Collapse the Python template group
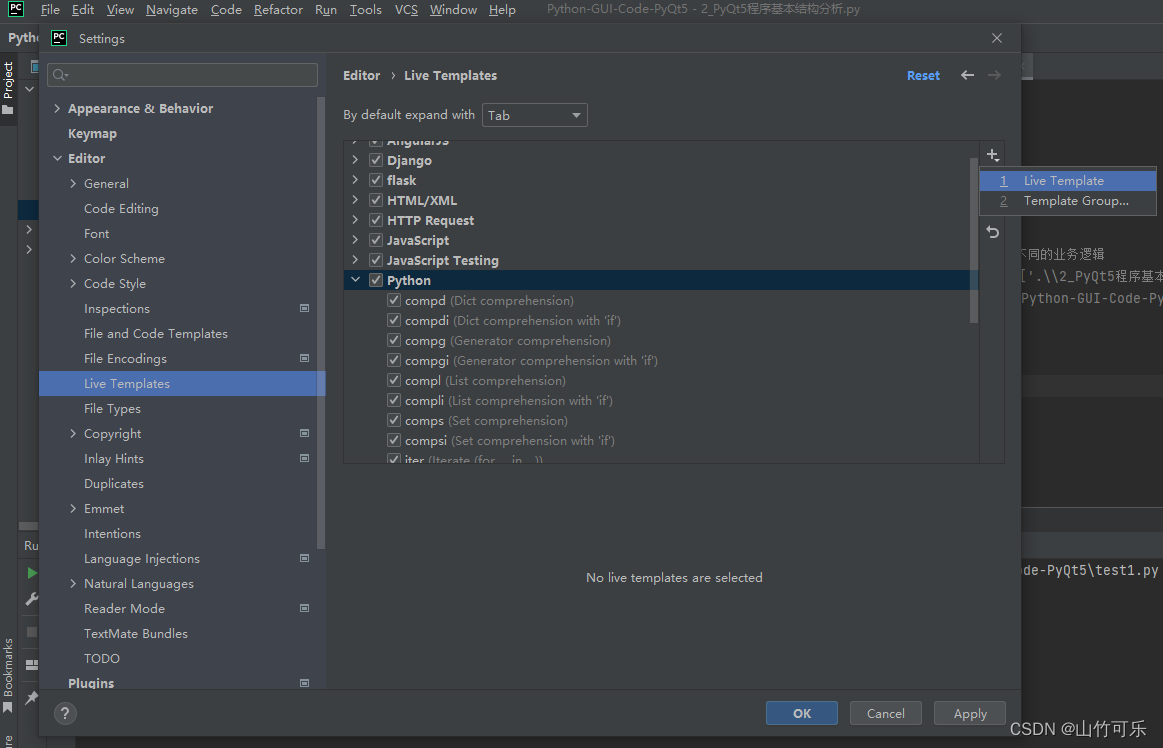The height and width of the screenshot is (748, 1163). point(355,280)
